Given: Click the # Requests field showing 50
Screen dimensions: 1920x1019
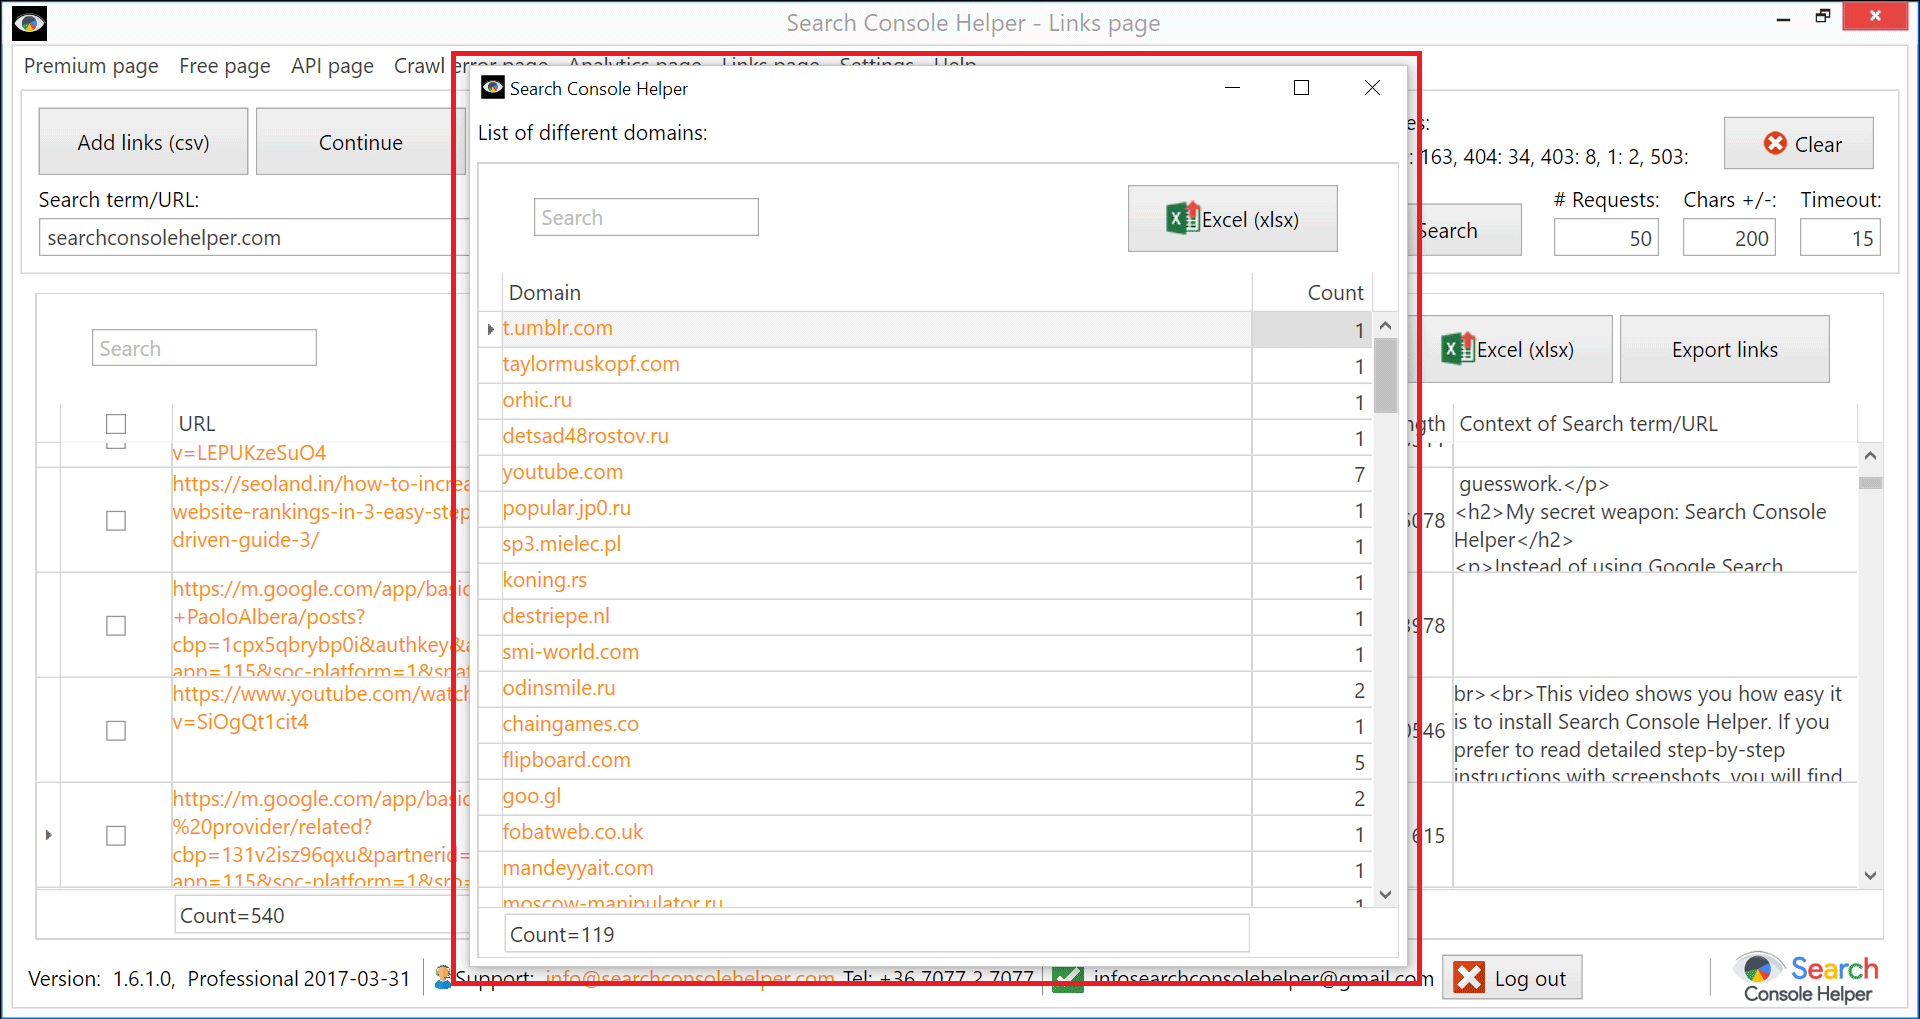Looking at the screenshot, I should [1606, 238].
